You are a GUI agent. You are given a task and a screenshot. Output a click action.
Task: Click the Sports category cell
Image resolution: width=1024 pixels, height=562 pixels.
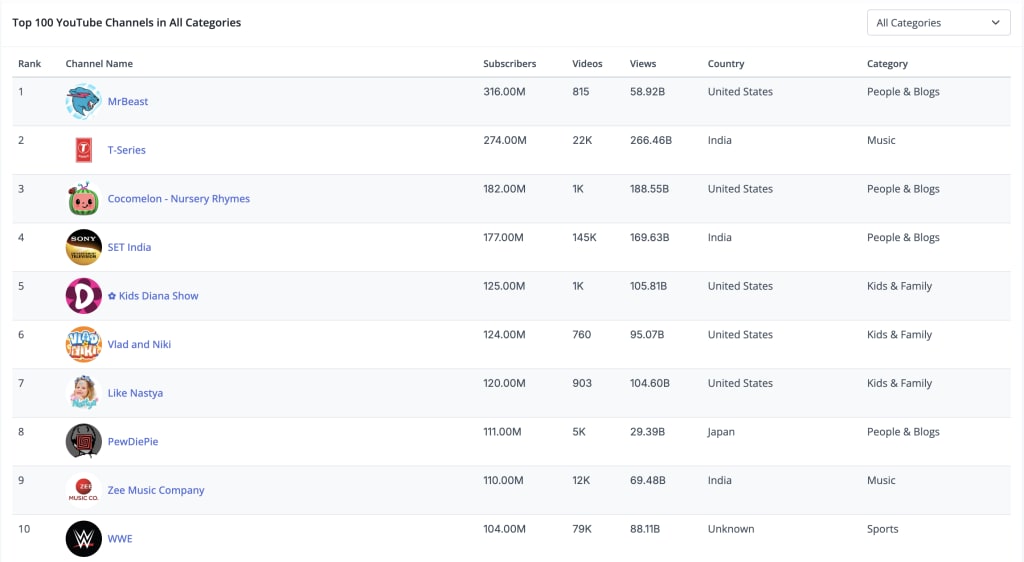pos(882,529)
